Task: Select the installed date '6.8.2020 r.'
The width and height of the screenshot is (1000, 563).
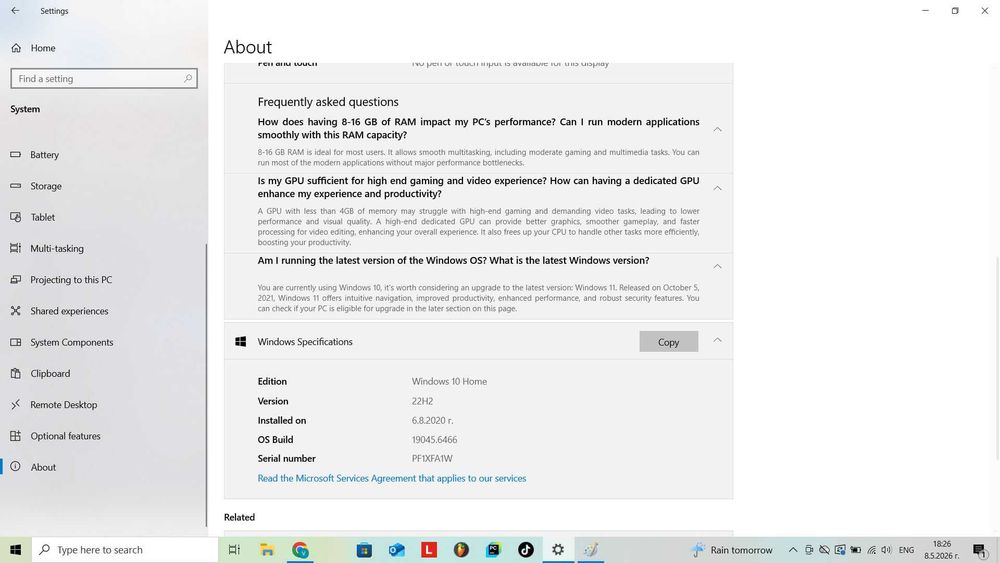Action: 432,420
